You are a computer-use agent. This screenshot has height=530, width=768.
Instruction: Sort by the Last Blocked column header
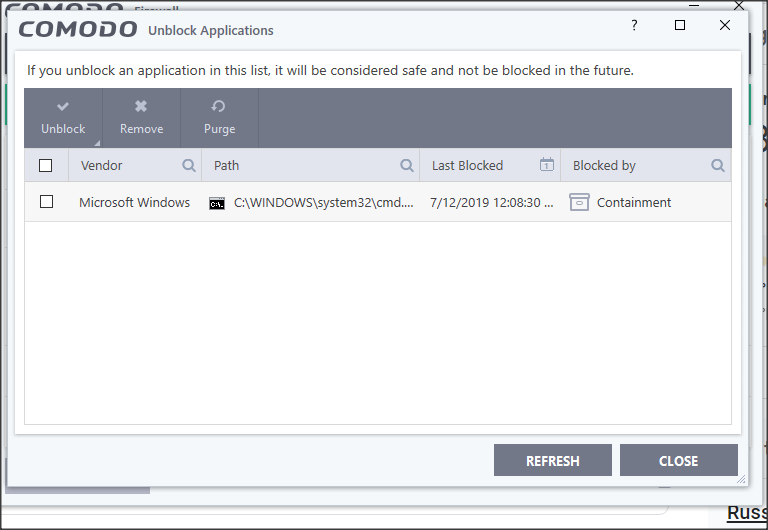click(467, 166)
